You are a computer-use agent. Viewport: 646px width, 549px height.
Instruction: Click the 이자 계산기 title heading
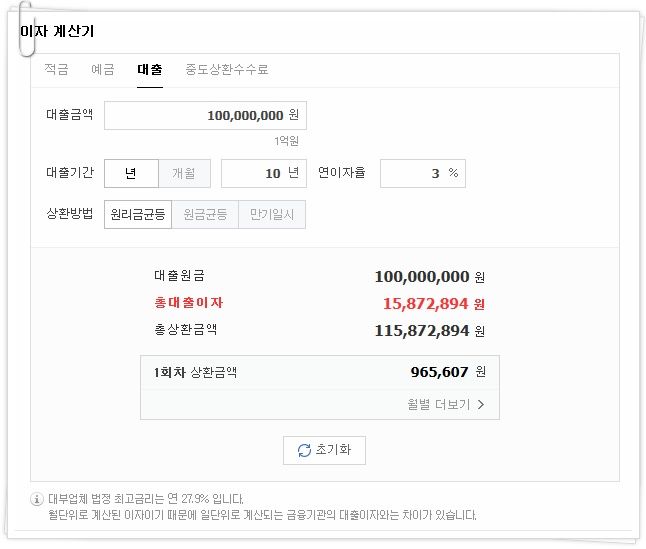(57, 31)
